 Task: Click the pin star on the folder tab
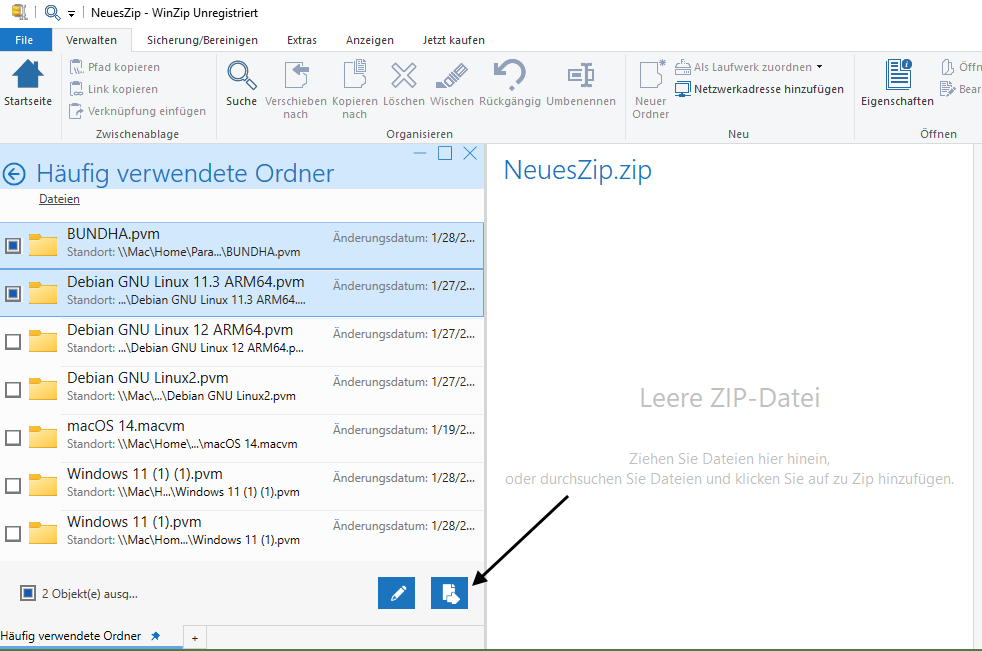pos(156,635)
